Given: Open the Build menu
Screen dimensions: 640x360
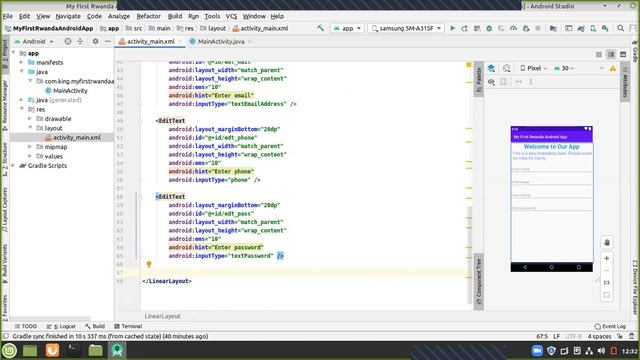Looking at the screenshot, I should click(x=175, y=16).
